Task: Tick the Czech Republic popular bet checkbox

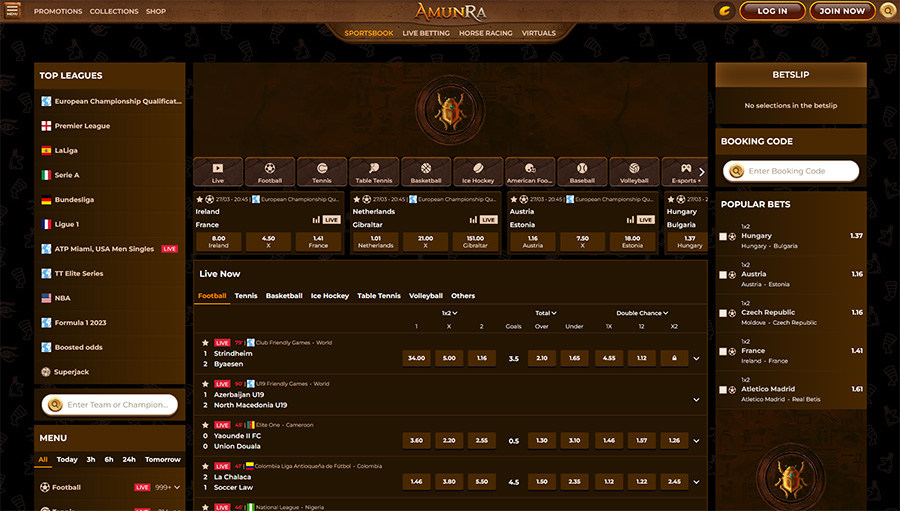Action: pos(723,313)
